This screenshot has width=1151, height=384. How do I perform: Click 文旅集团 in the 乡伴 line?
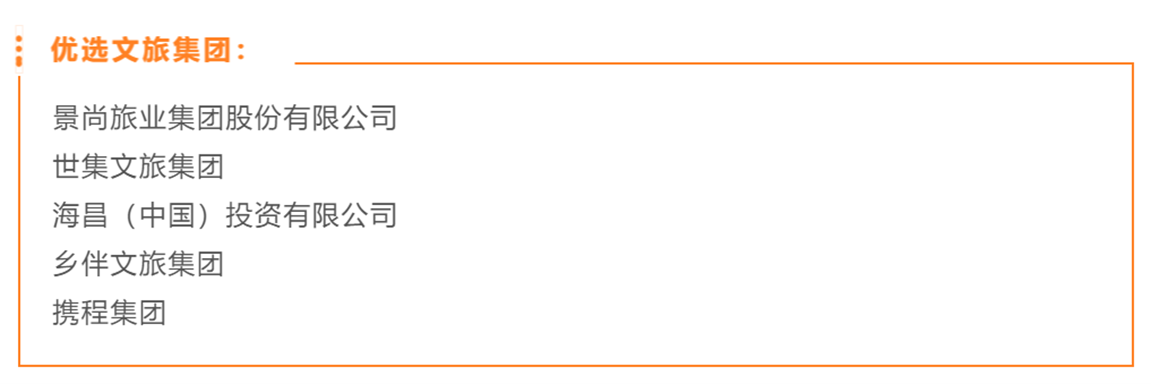click(167, 264)
